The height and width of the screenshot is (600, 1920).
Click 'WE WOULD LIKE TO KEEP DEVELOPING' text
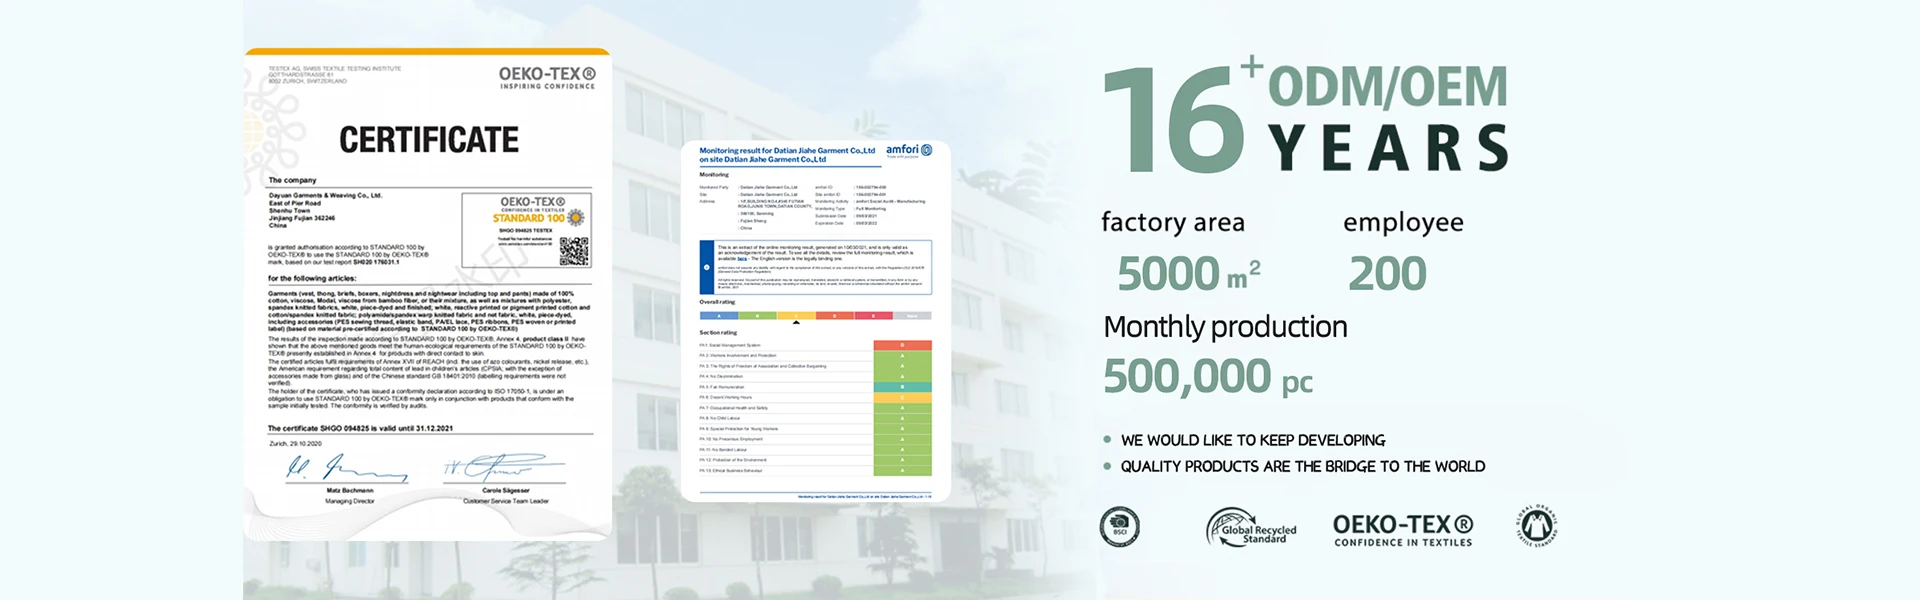coord(1253,440)
